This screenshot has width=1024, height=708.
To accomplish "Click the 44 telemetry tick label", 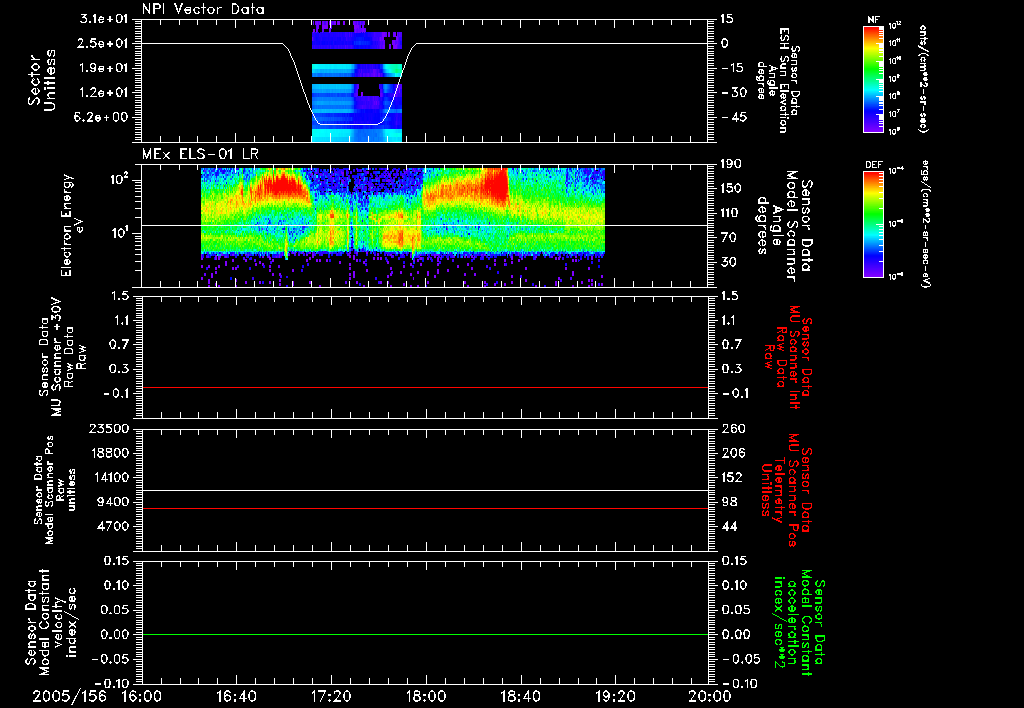I will pos(729,526).
